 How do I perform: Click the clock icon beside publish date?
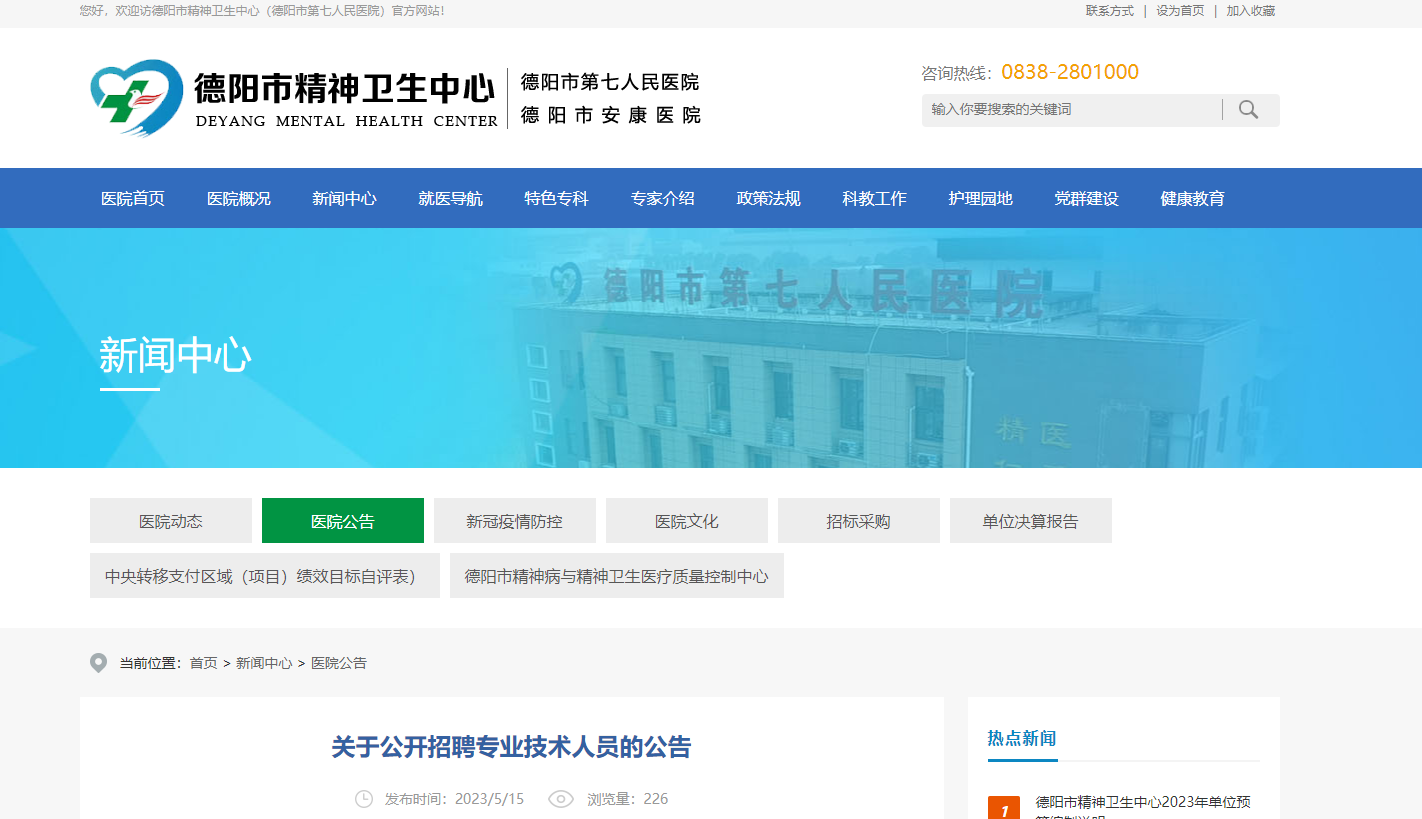pos(364,799)
